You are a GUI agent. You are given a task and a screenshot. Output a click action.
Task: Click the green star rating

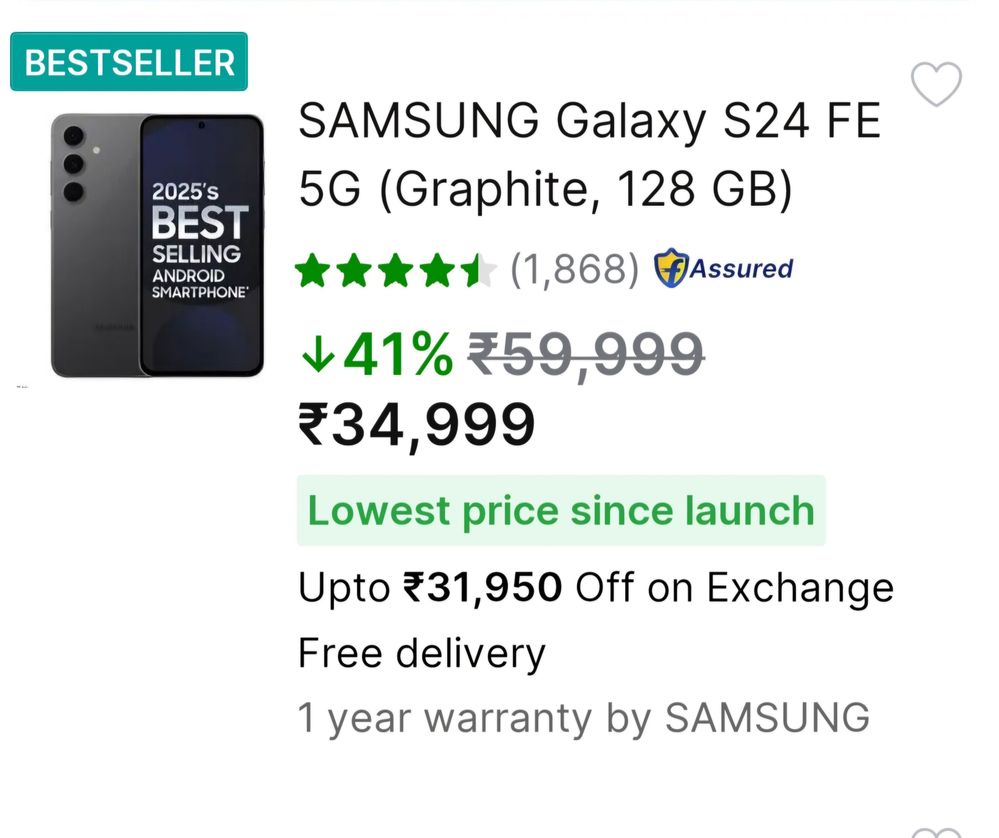[x=396, y=270]
